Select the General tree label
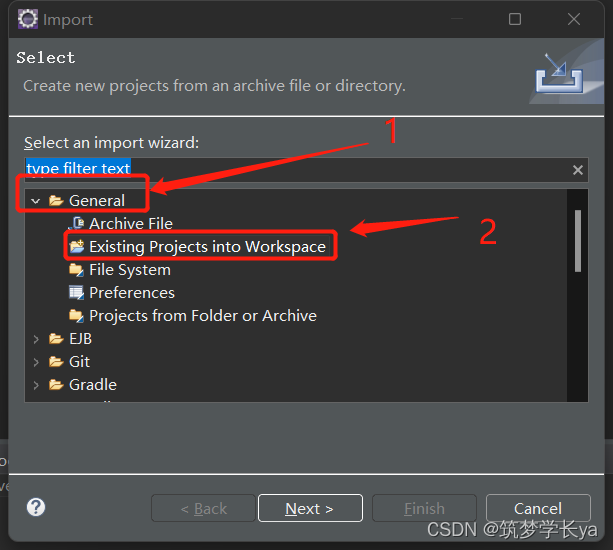Viewport: 613px width, 550px height. 97,201
